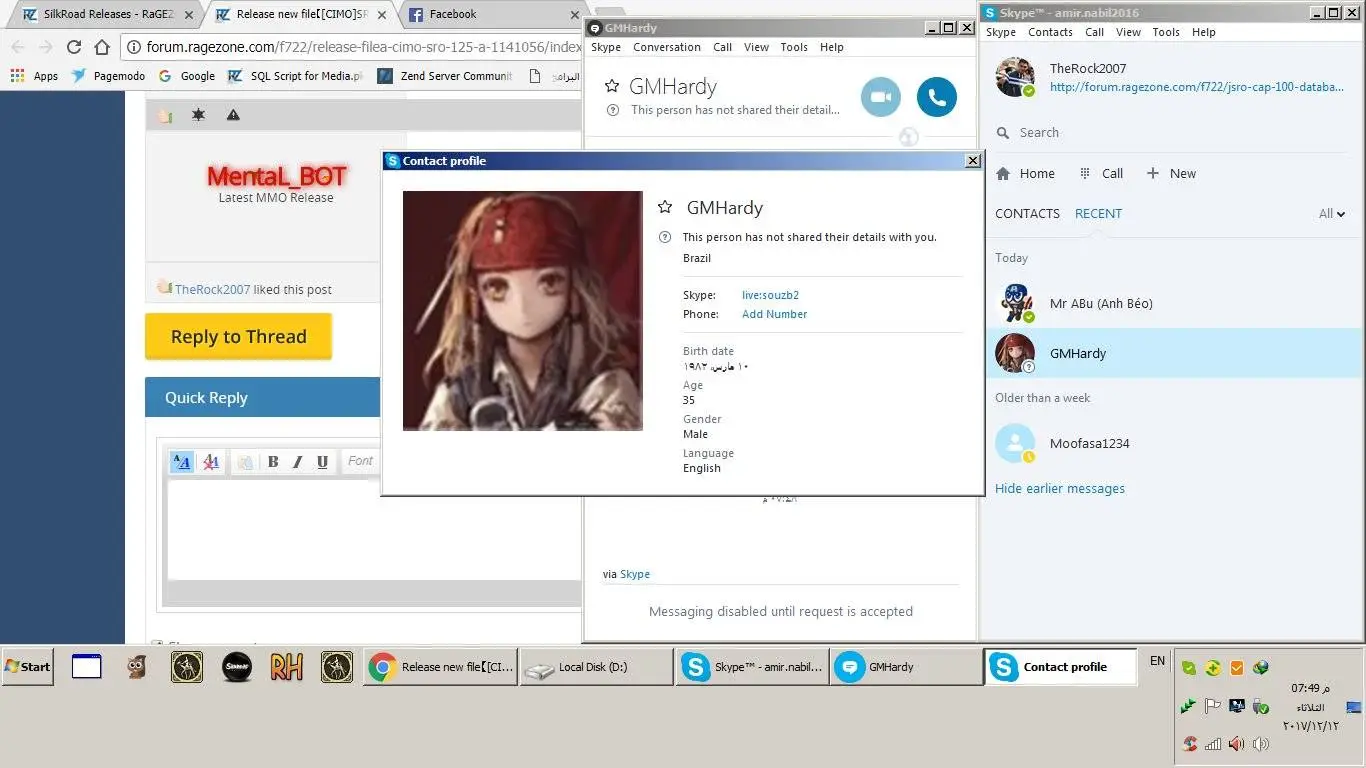Select Mr ABu (Anh Béo) contact

tap(1174, 303)
